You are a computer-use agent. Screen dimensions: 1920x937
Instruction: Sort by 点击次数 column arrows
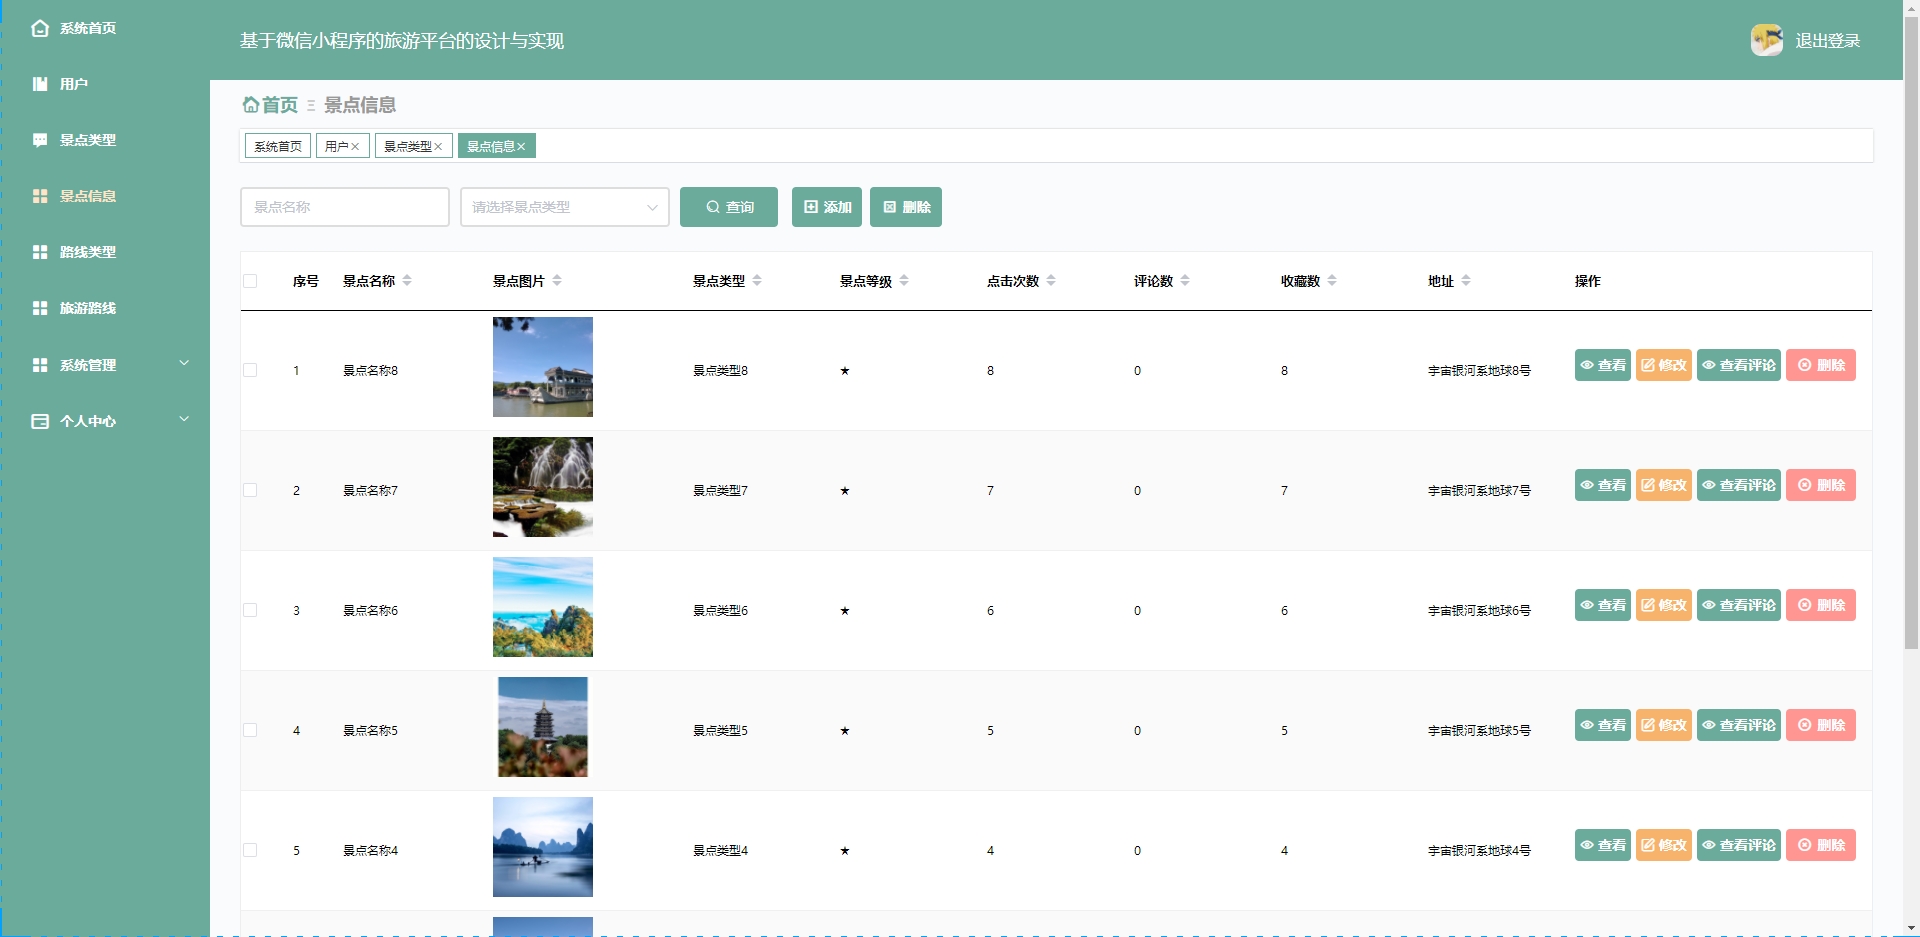pos(1051,281)
